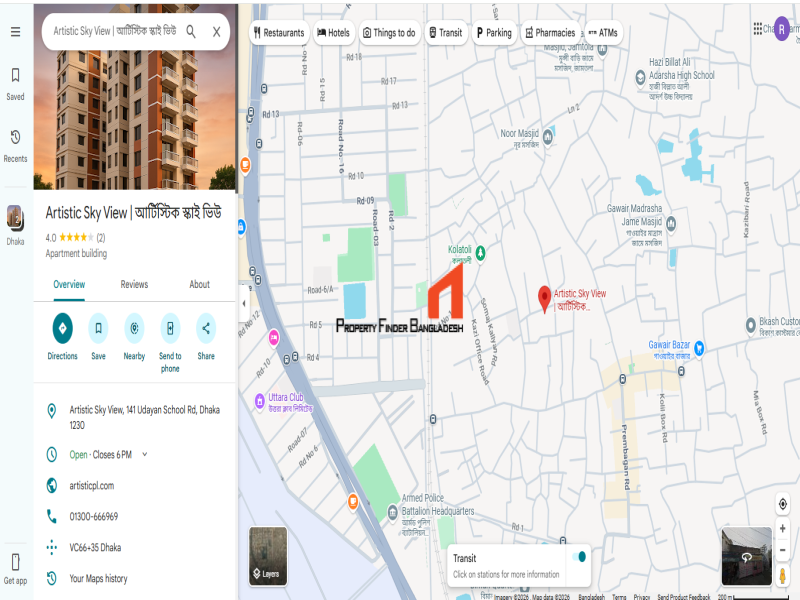Open the artisticpl.com website link

[x=92, y=486]
